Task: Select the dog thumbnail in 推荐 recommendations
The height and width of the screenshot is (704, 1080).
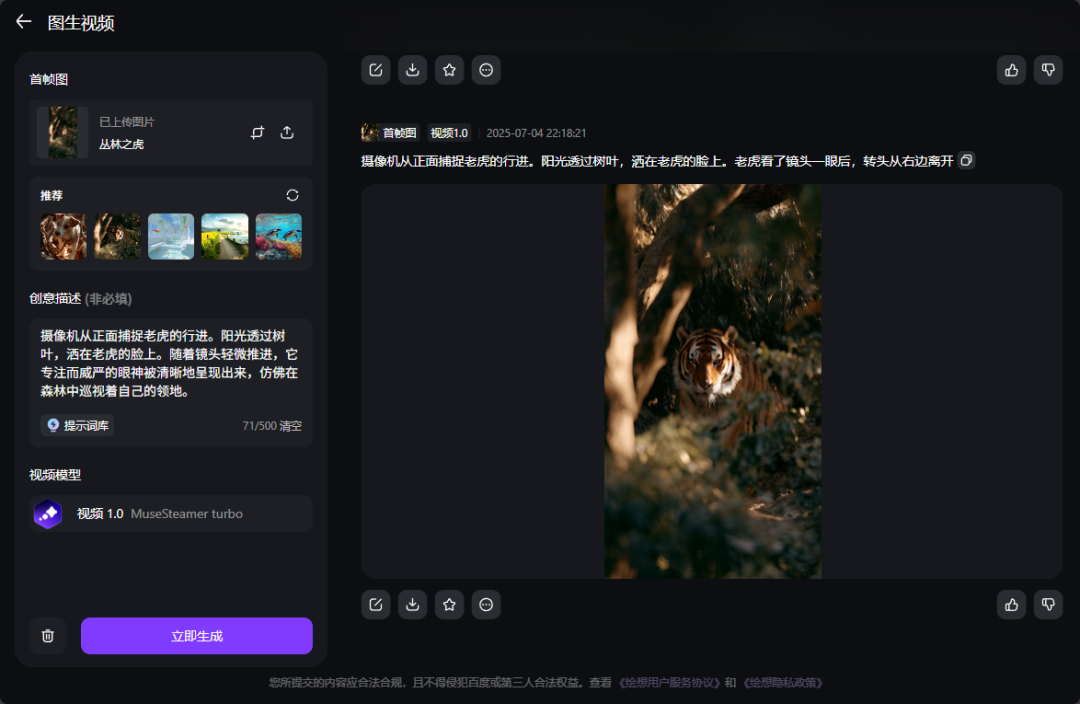Action: (63, 236)
